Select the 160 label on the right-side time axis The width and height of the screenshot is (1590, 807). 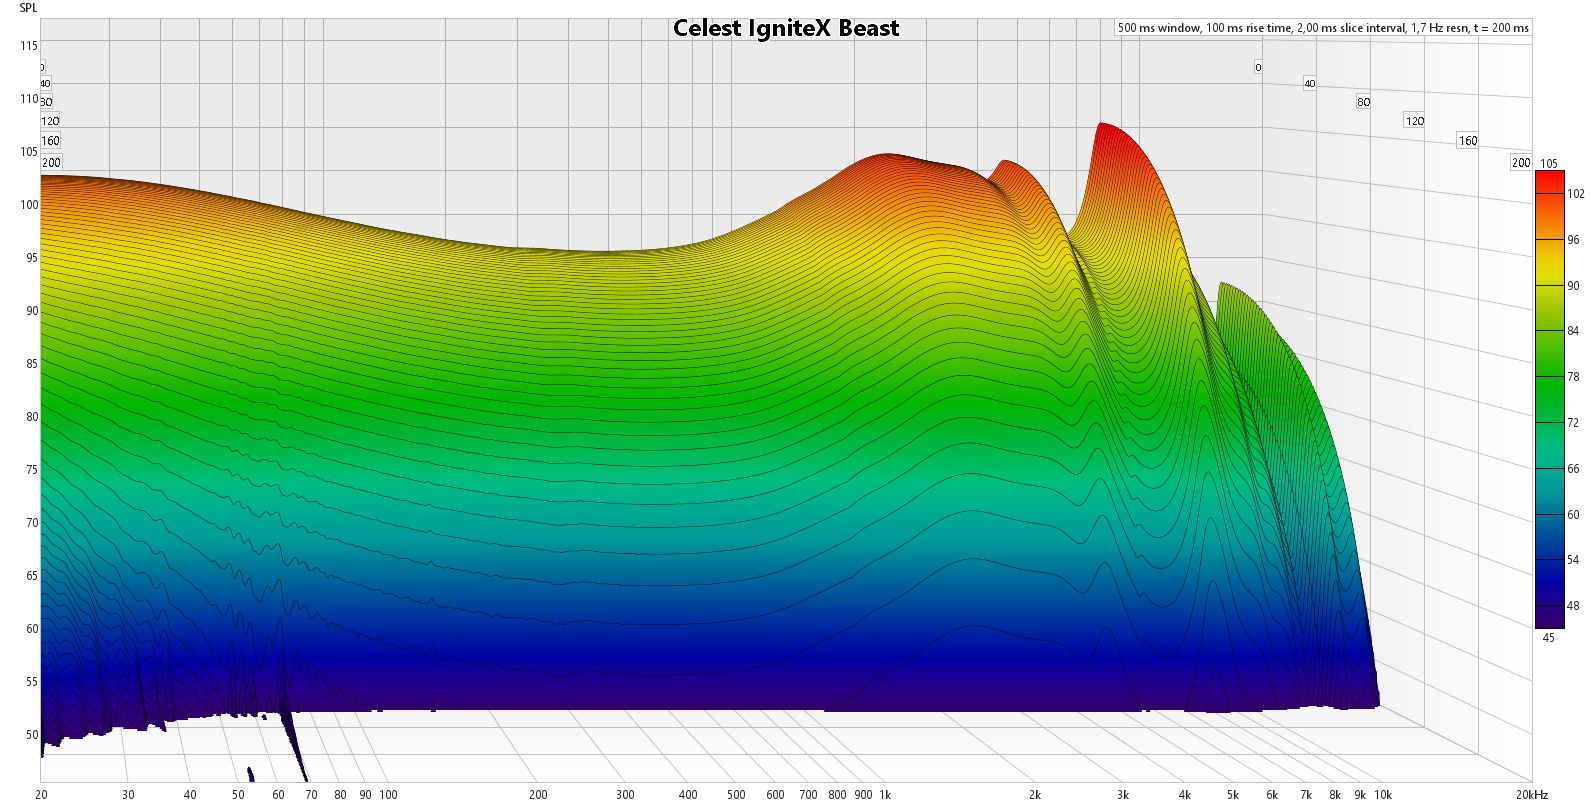1467,141
